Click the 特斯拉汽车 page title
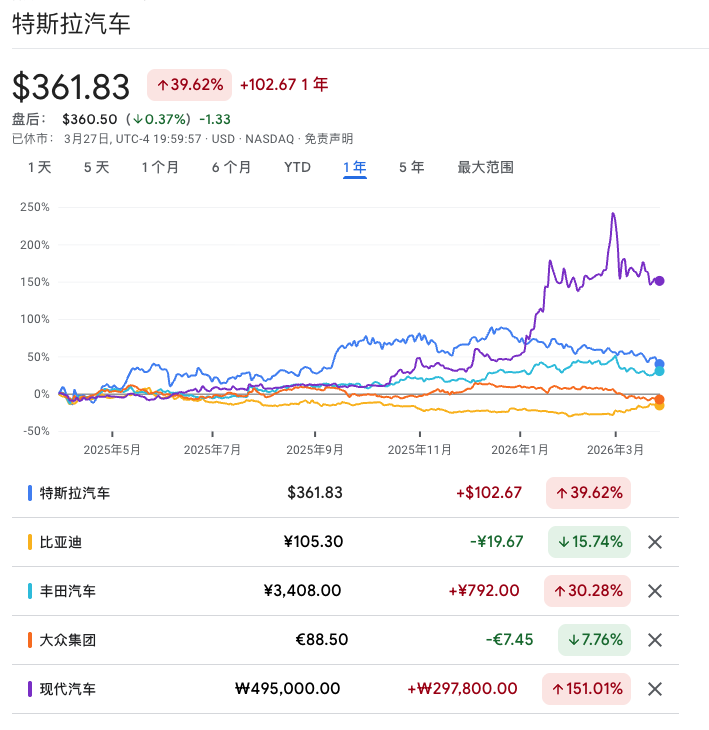 (71, 24)
